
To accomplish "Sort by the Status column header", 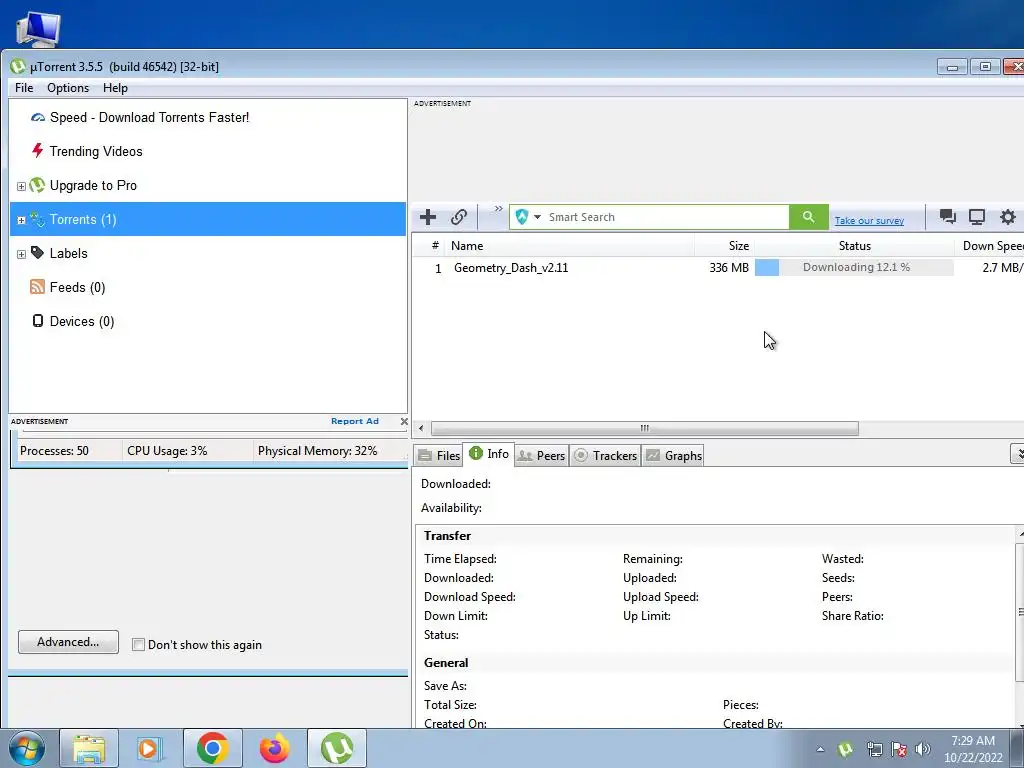I will point(854,246).
